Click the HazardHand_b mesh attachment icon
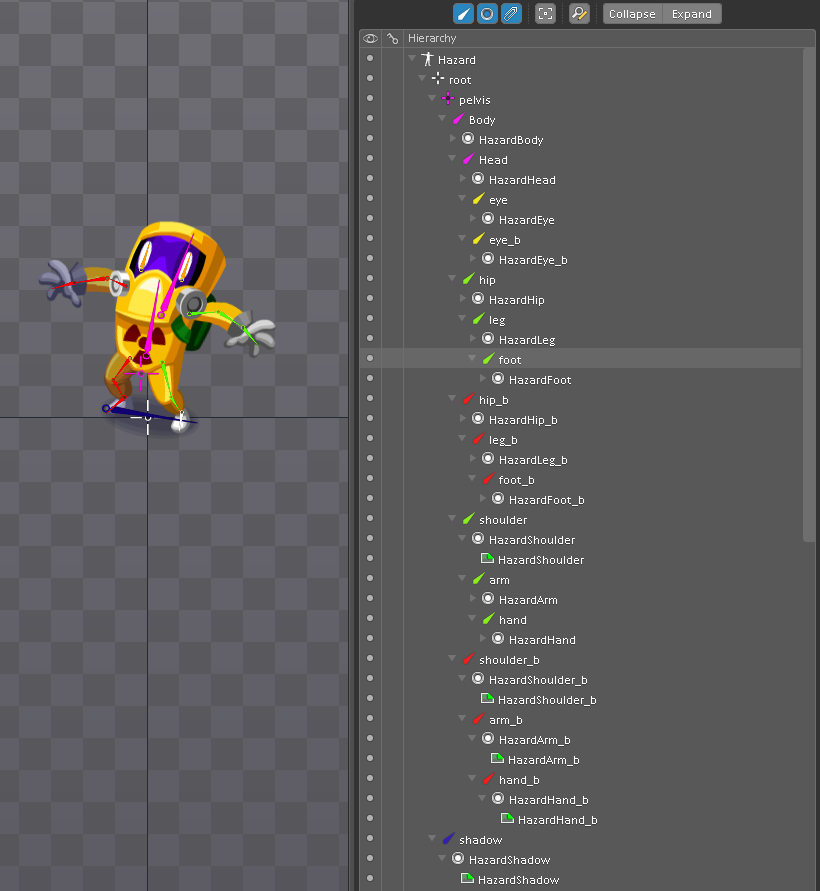The image size is (820, 891). click(x=507, y=818)
